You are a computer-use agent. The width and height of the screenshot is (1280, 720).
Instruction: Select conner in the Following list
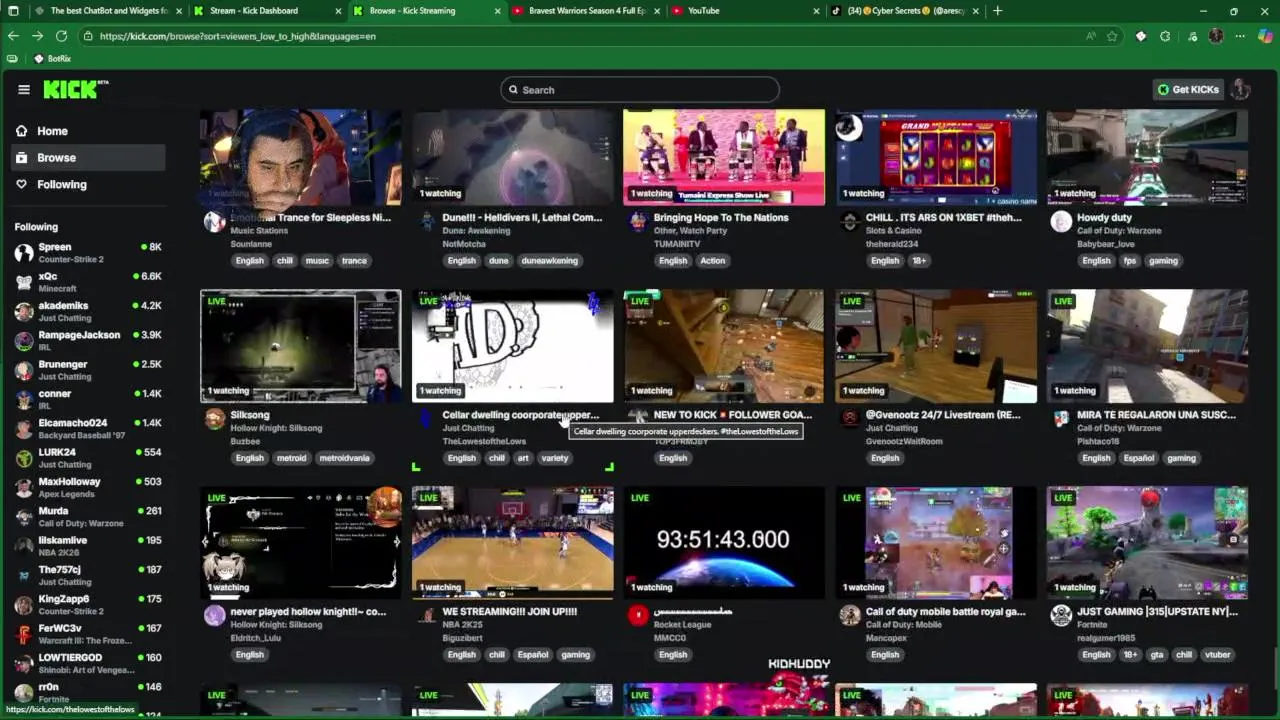pyautogui.click(x=88, y=399)
